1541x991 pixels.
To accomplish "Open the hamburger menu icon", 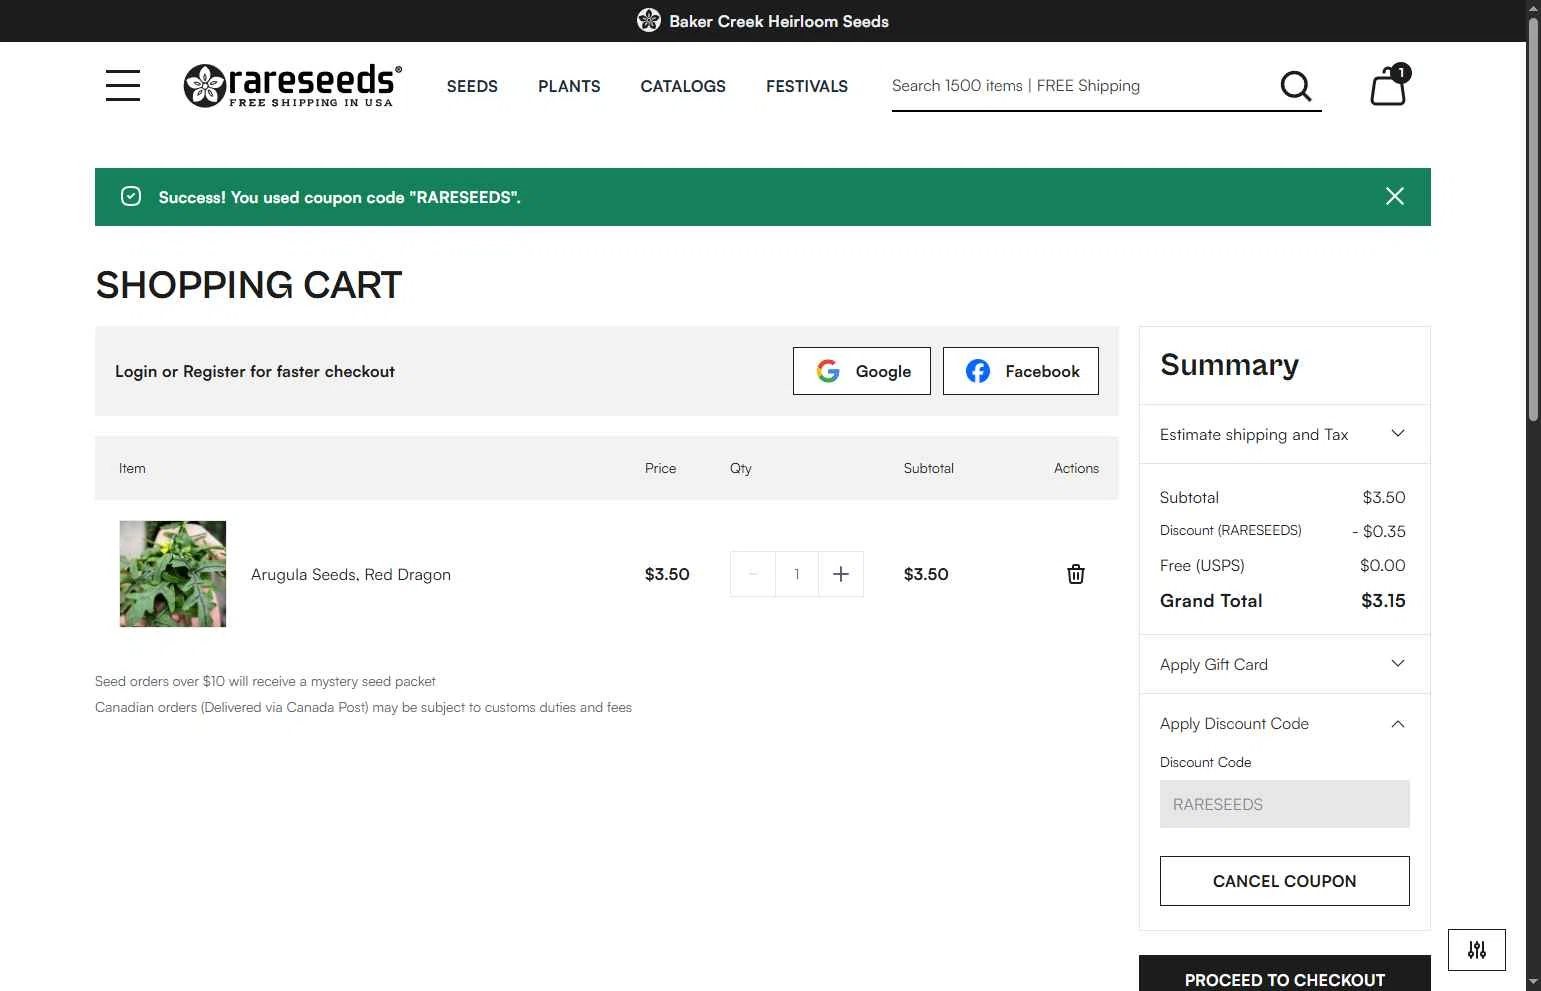I will coord(123,85).
